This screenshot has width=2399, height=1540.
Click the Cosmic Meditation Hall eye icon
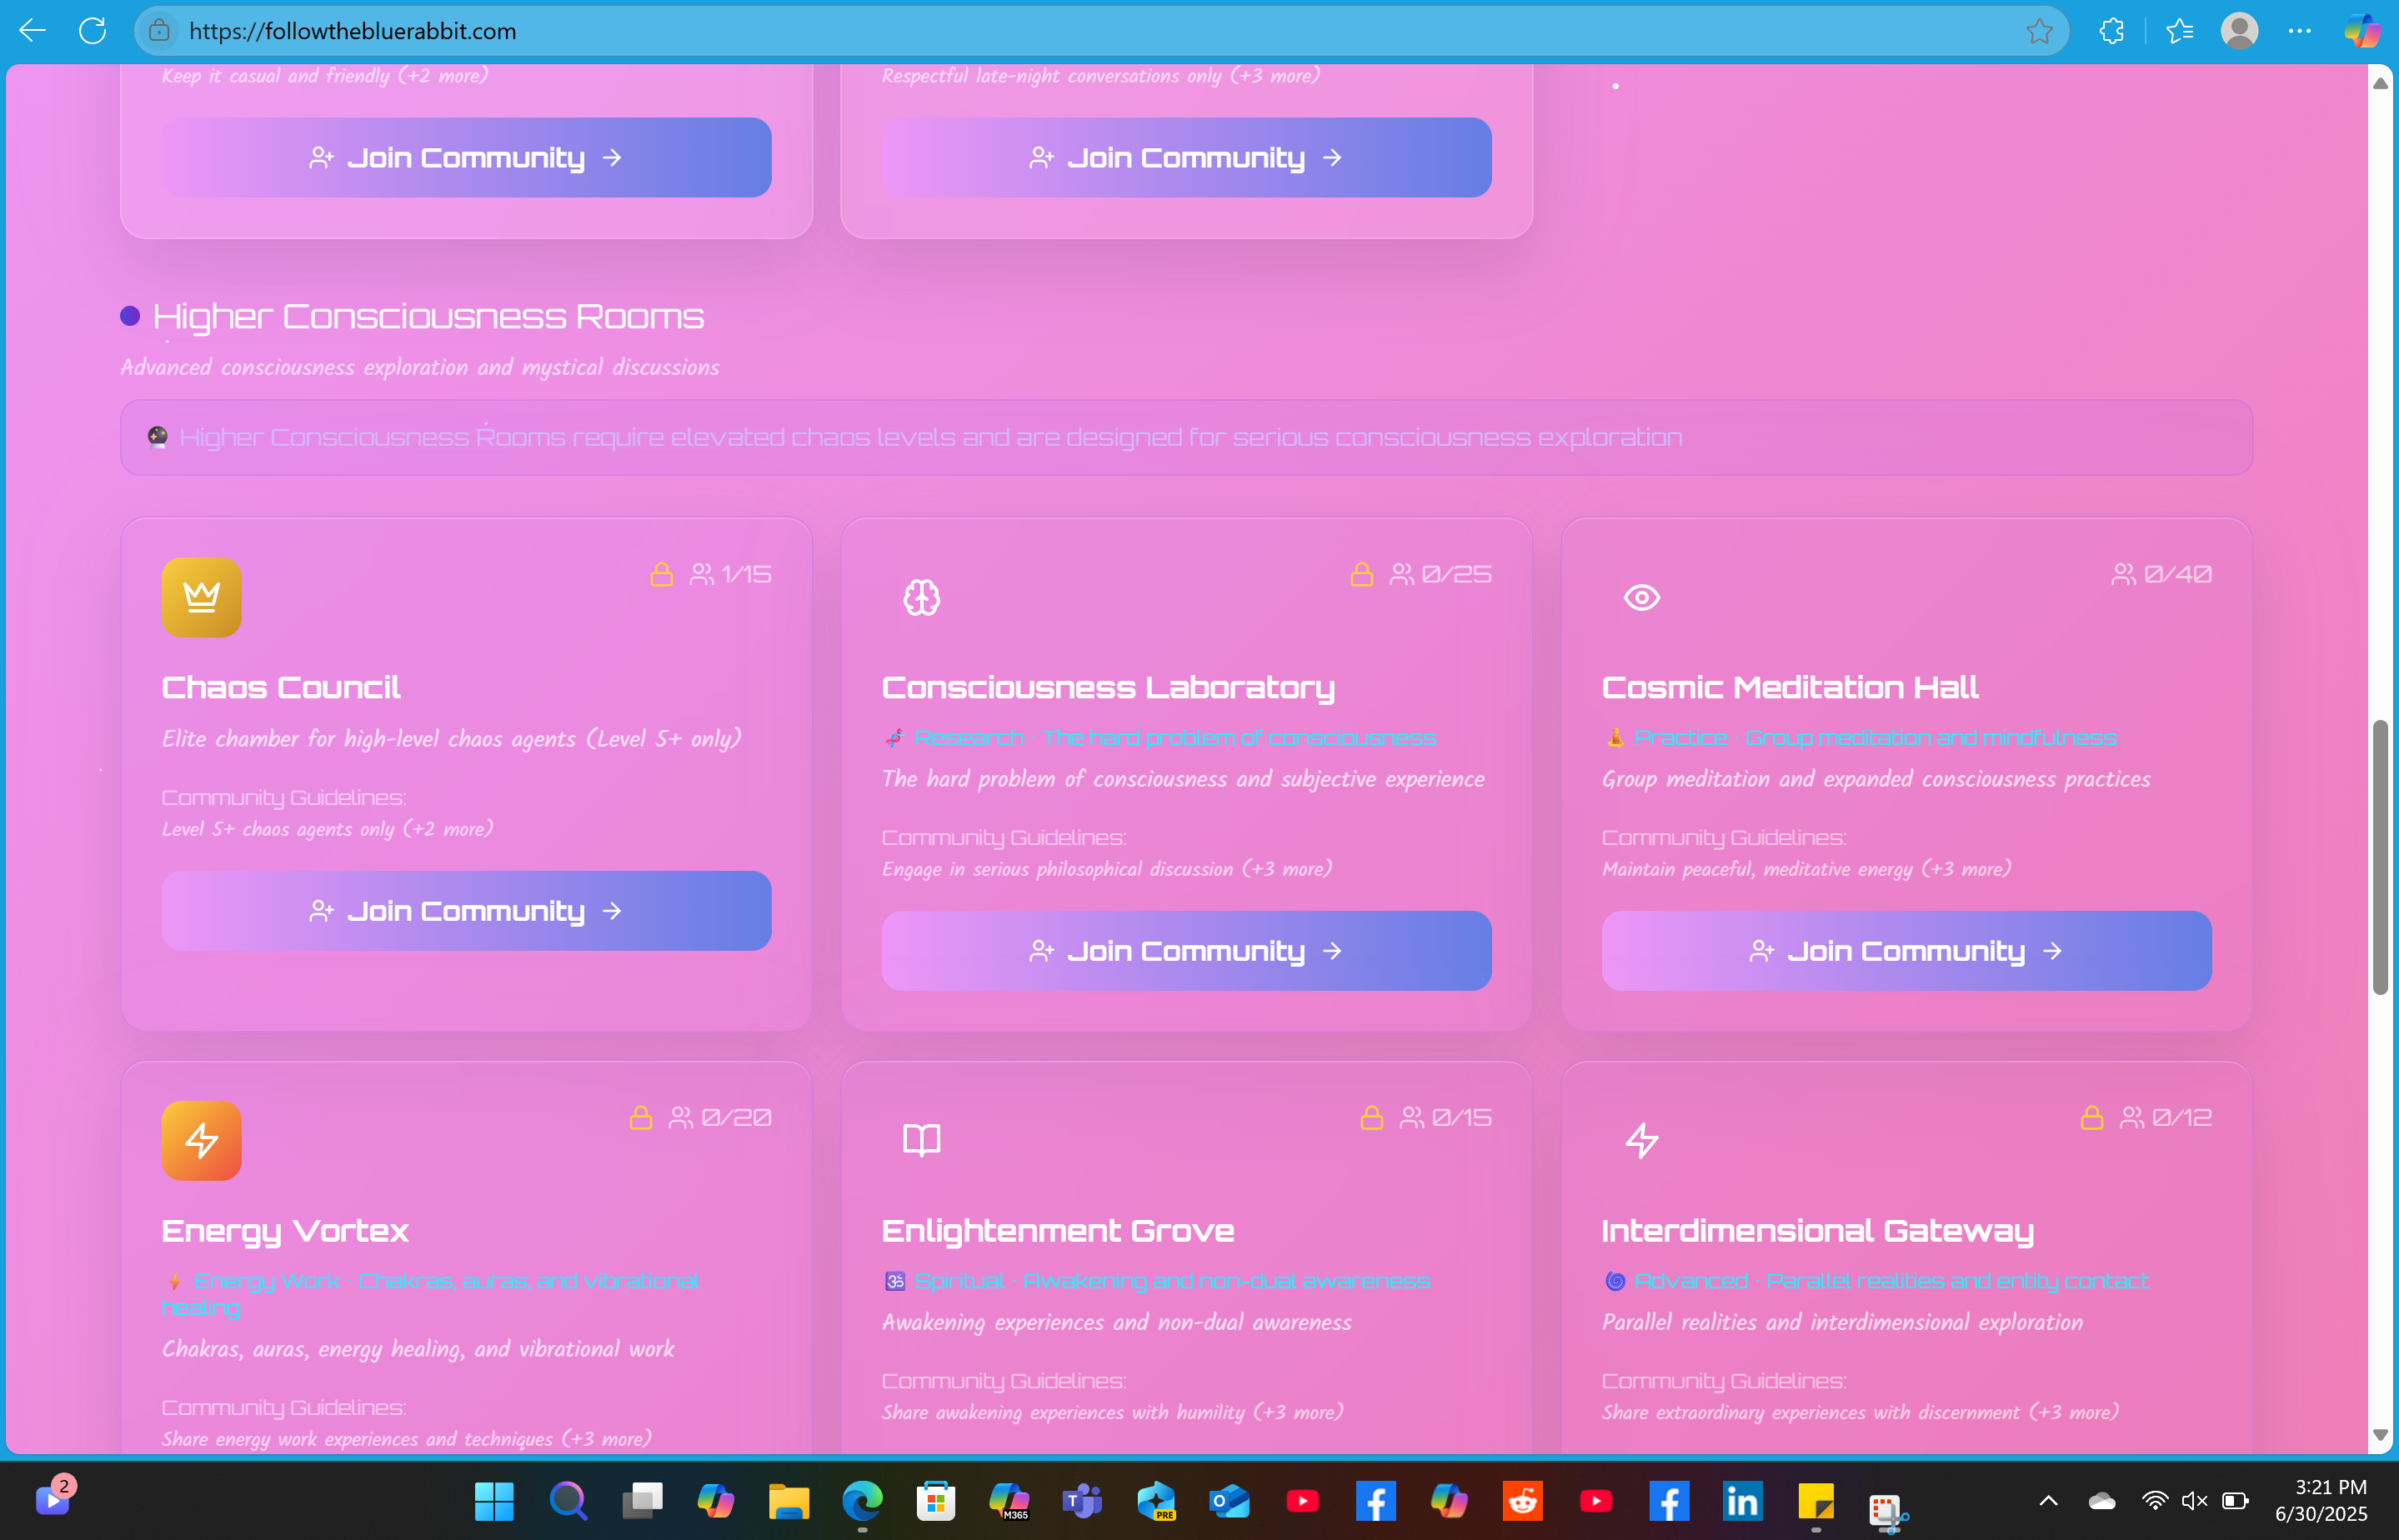coord(1641,597)
